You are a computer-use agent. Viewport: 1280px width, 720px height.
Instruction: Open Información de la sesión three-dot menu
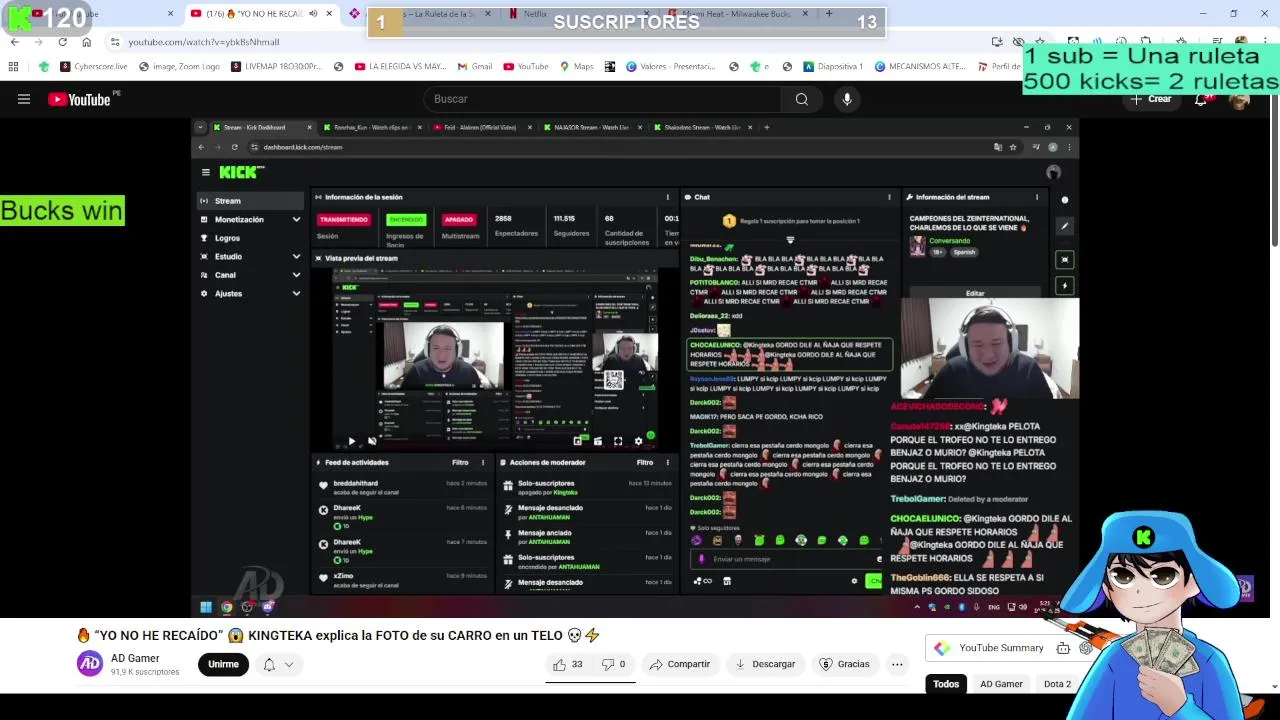(x=667, y=197)
